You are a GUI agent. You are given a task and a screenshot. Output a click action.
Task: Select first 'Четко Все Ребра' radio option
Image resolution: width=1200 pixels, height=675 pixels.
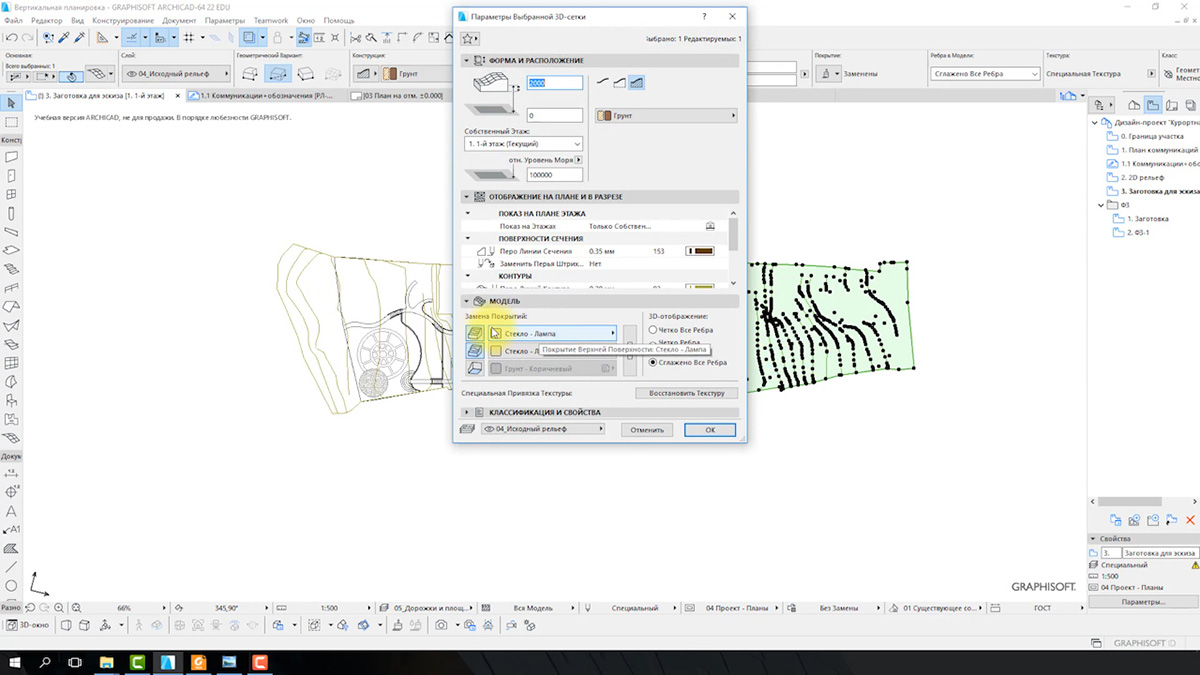(653, 329)
